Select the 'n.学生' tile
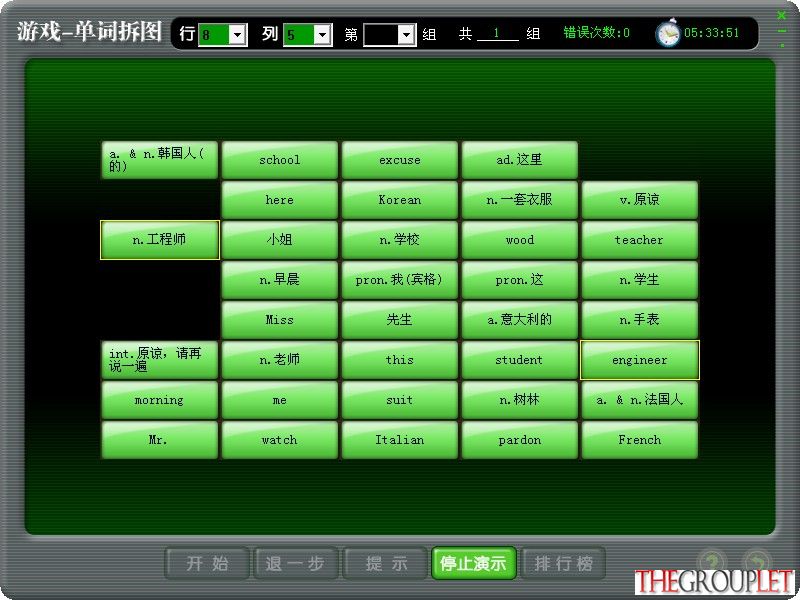 click(639, 280)
